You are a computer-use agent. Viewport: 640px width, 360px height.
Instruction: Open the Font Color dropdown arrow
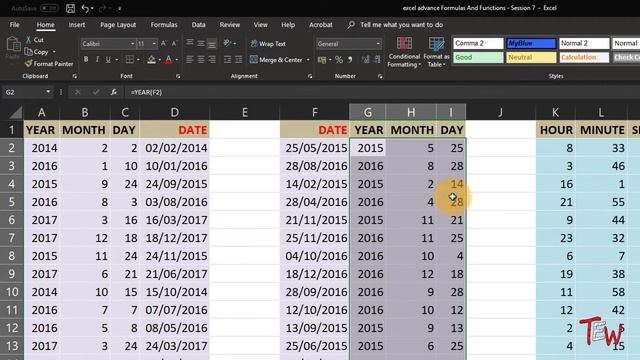(x=177, y=60)
